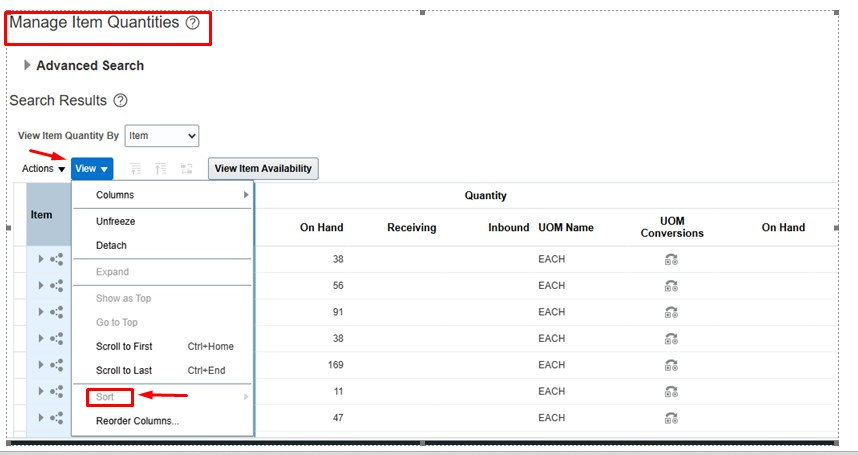Open help icon beside Search Results
Viewport: 858px width, 455px height.
pos(120,101)
